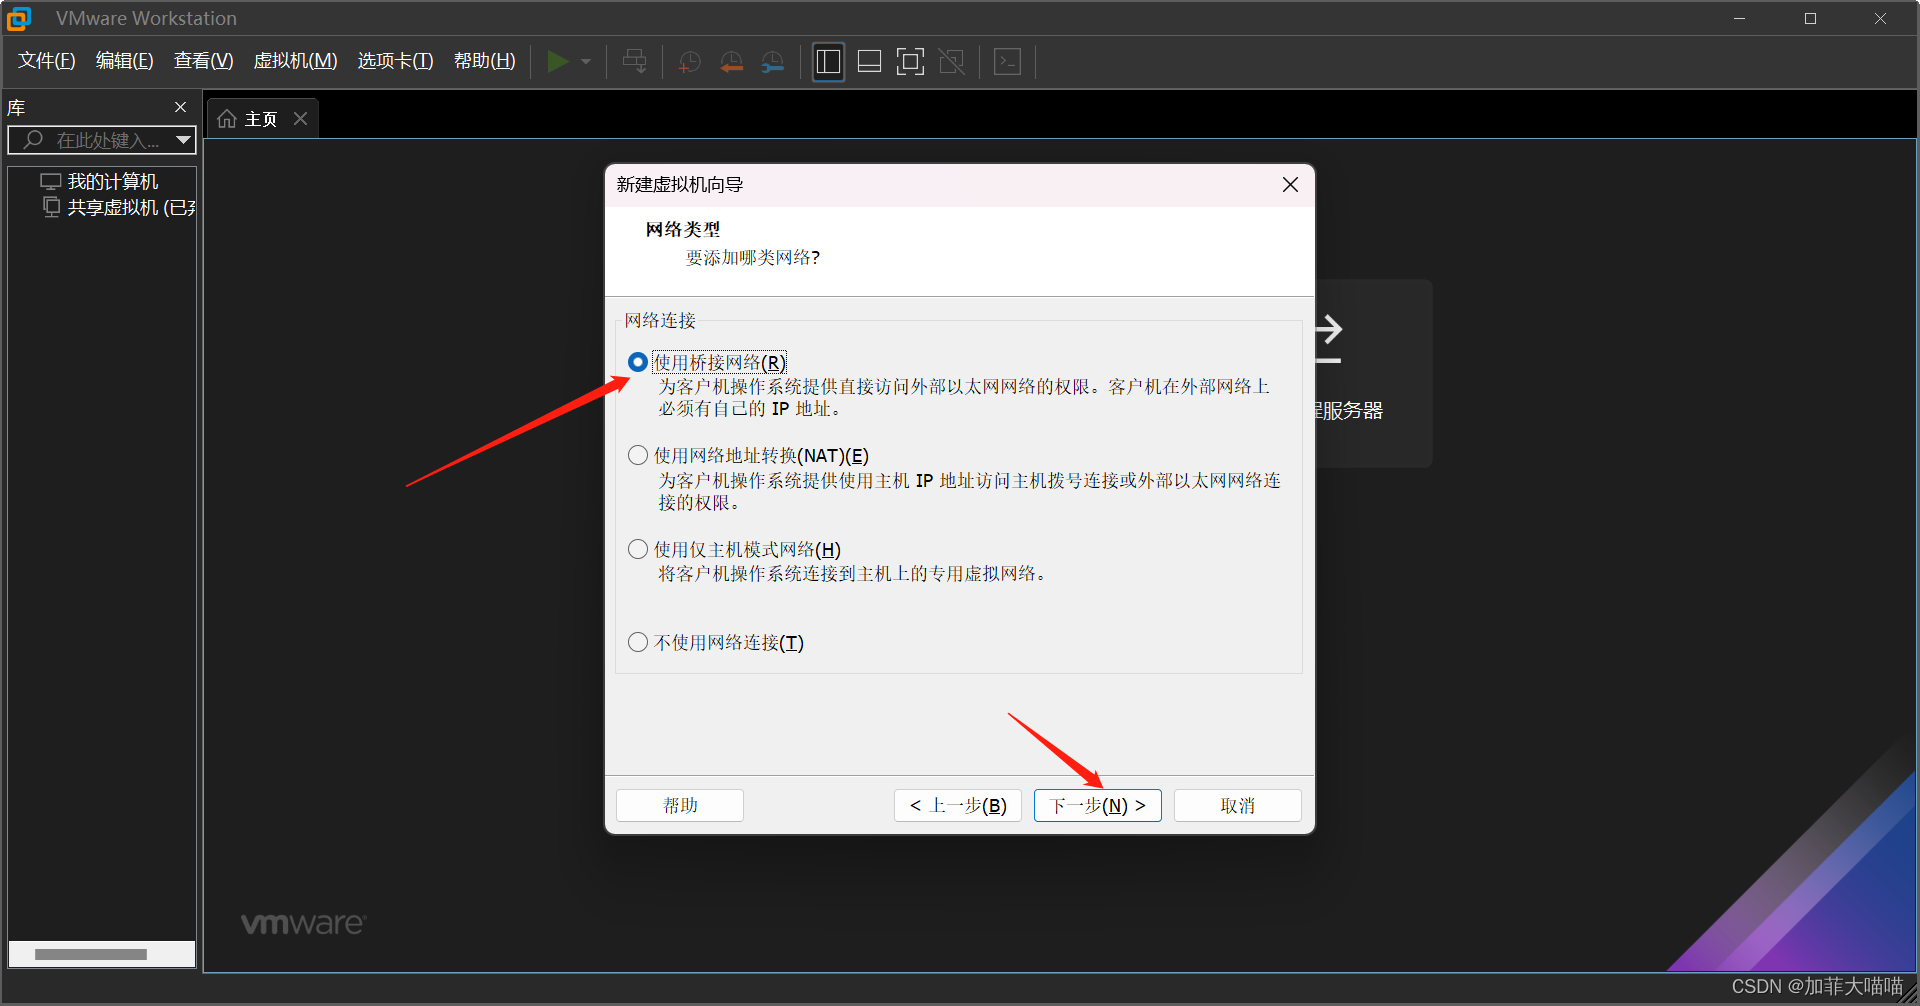This screenshot has height=1006, width=1920.
Task: Close the VMware Workstation window
Action: coord(1880,18)
